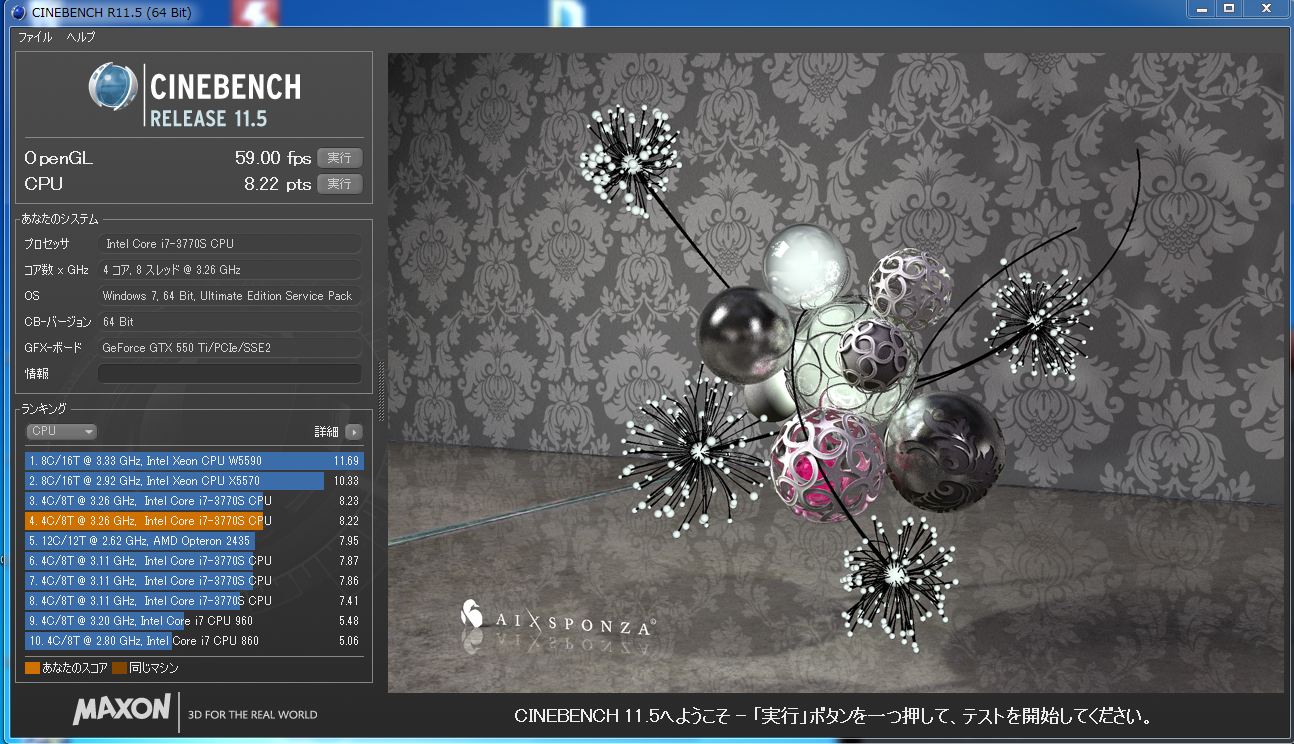Click the CINEBENCH app icon in title bar

click(x=17, y=13)
